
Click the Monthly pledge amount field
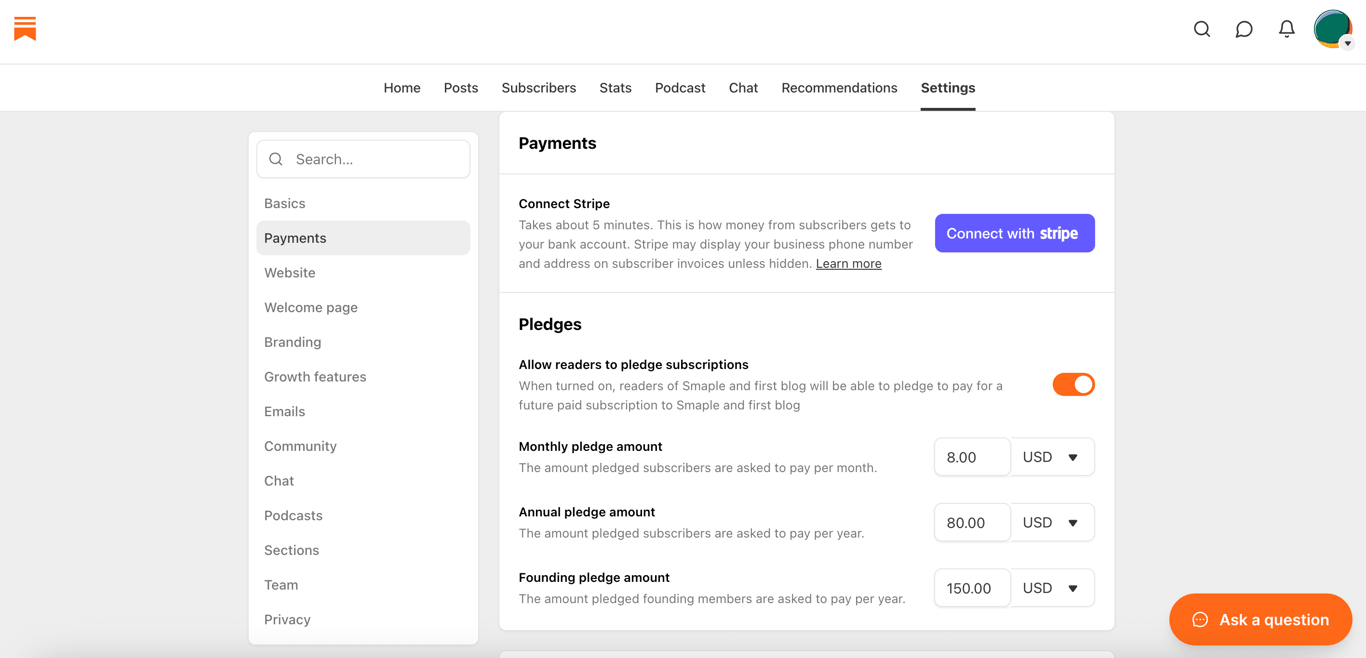click(971, 457)
